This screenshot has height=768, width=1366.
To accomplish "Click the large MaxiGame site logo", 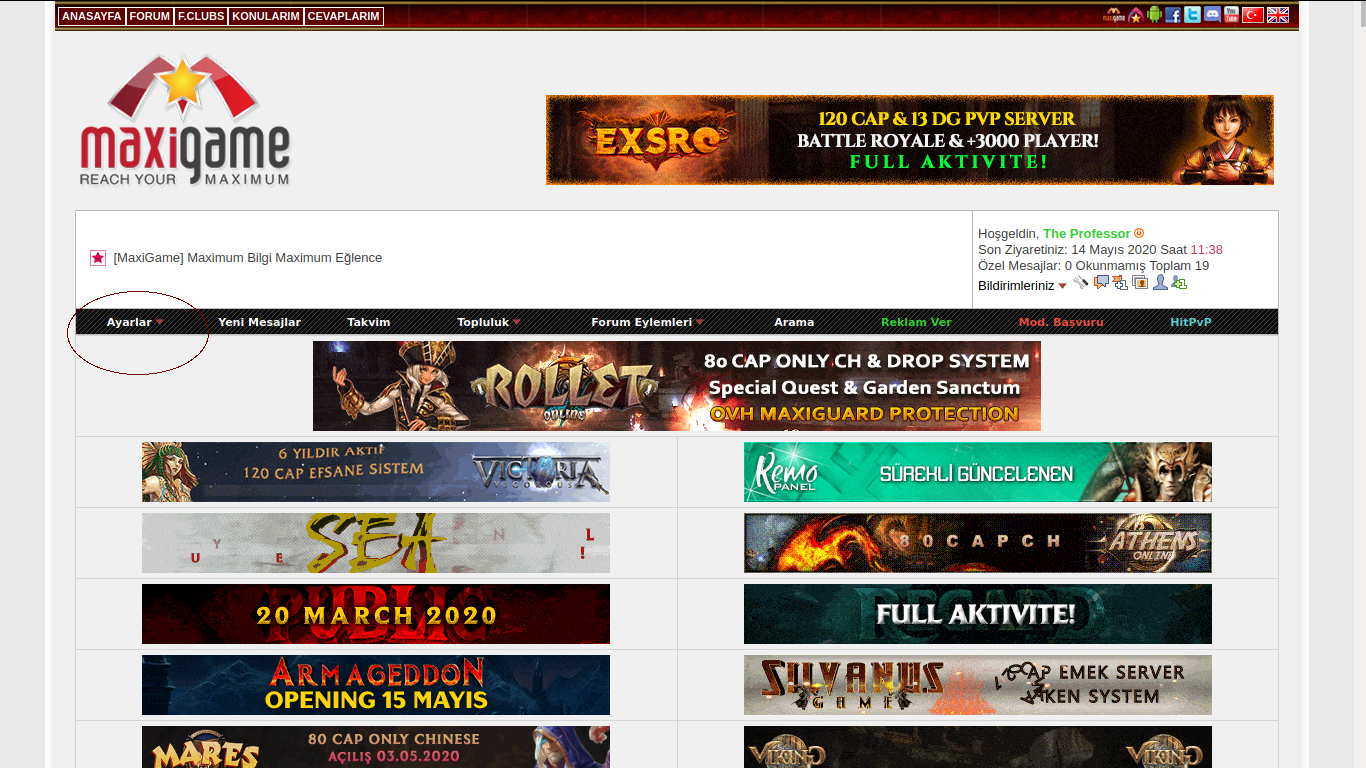I will (x=185, y=120).
